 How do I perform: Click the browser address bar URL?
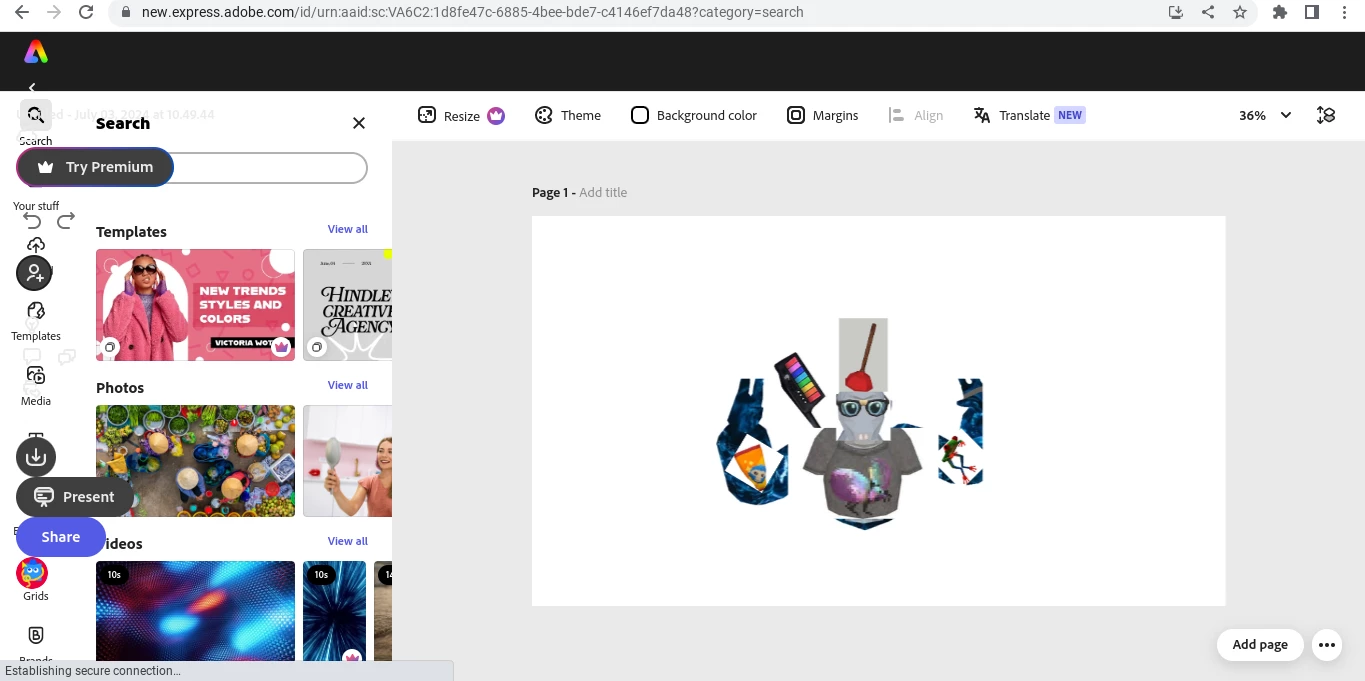pyautogui.click(x=472, y=12)
